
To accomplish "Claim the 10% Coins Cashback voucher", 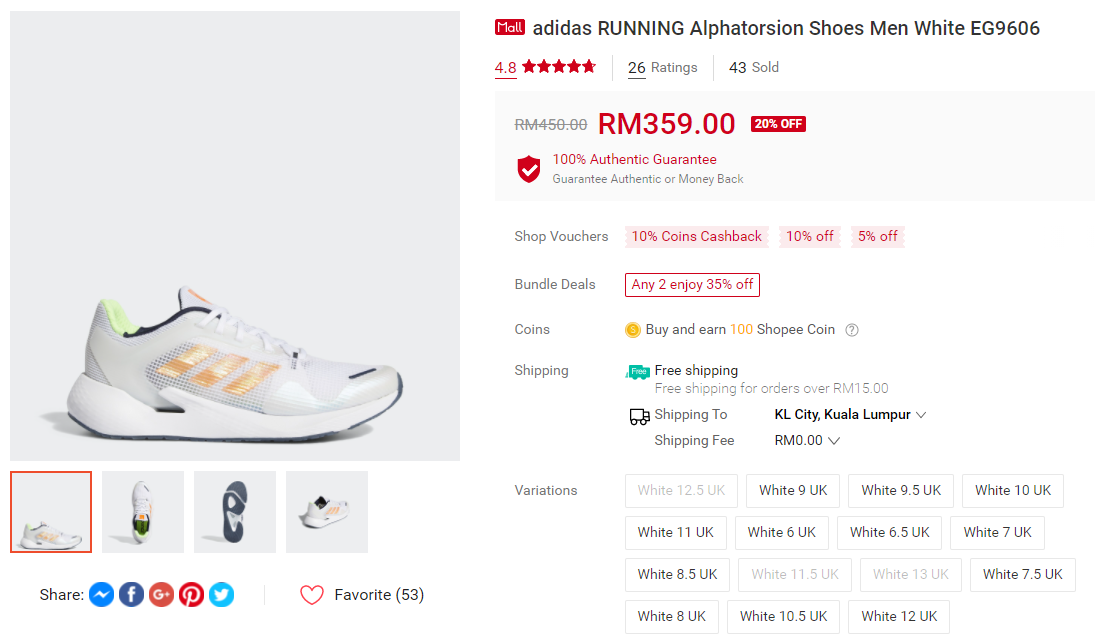I will coord(696,237).
